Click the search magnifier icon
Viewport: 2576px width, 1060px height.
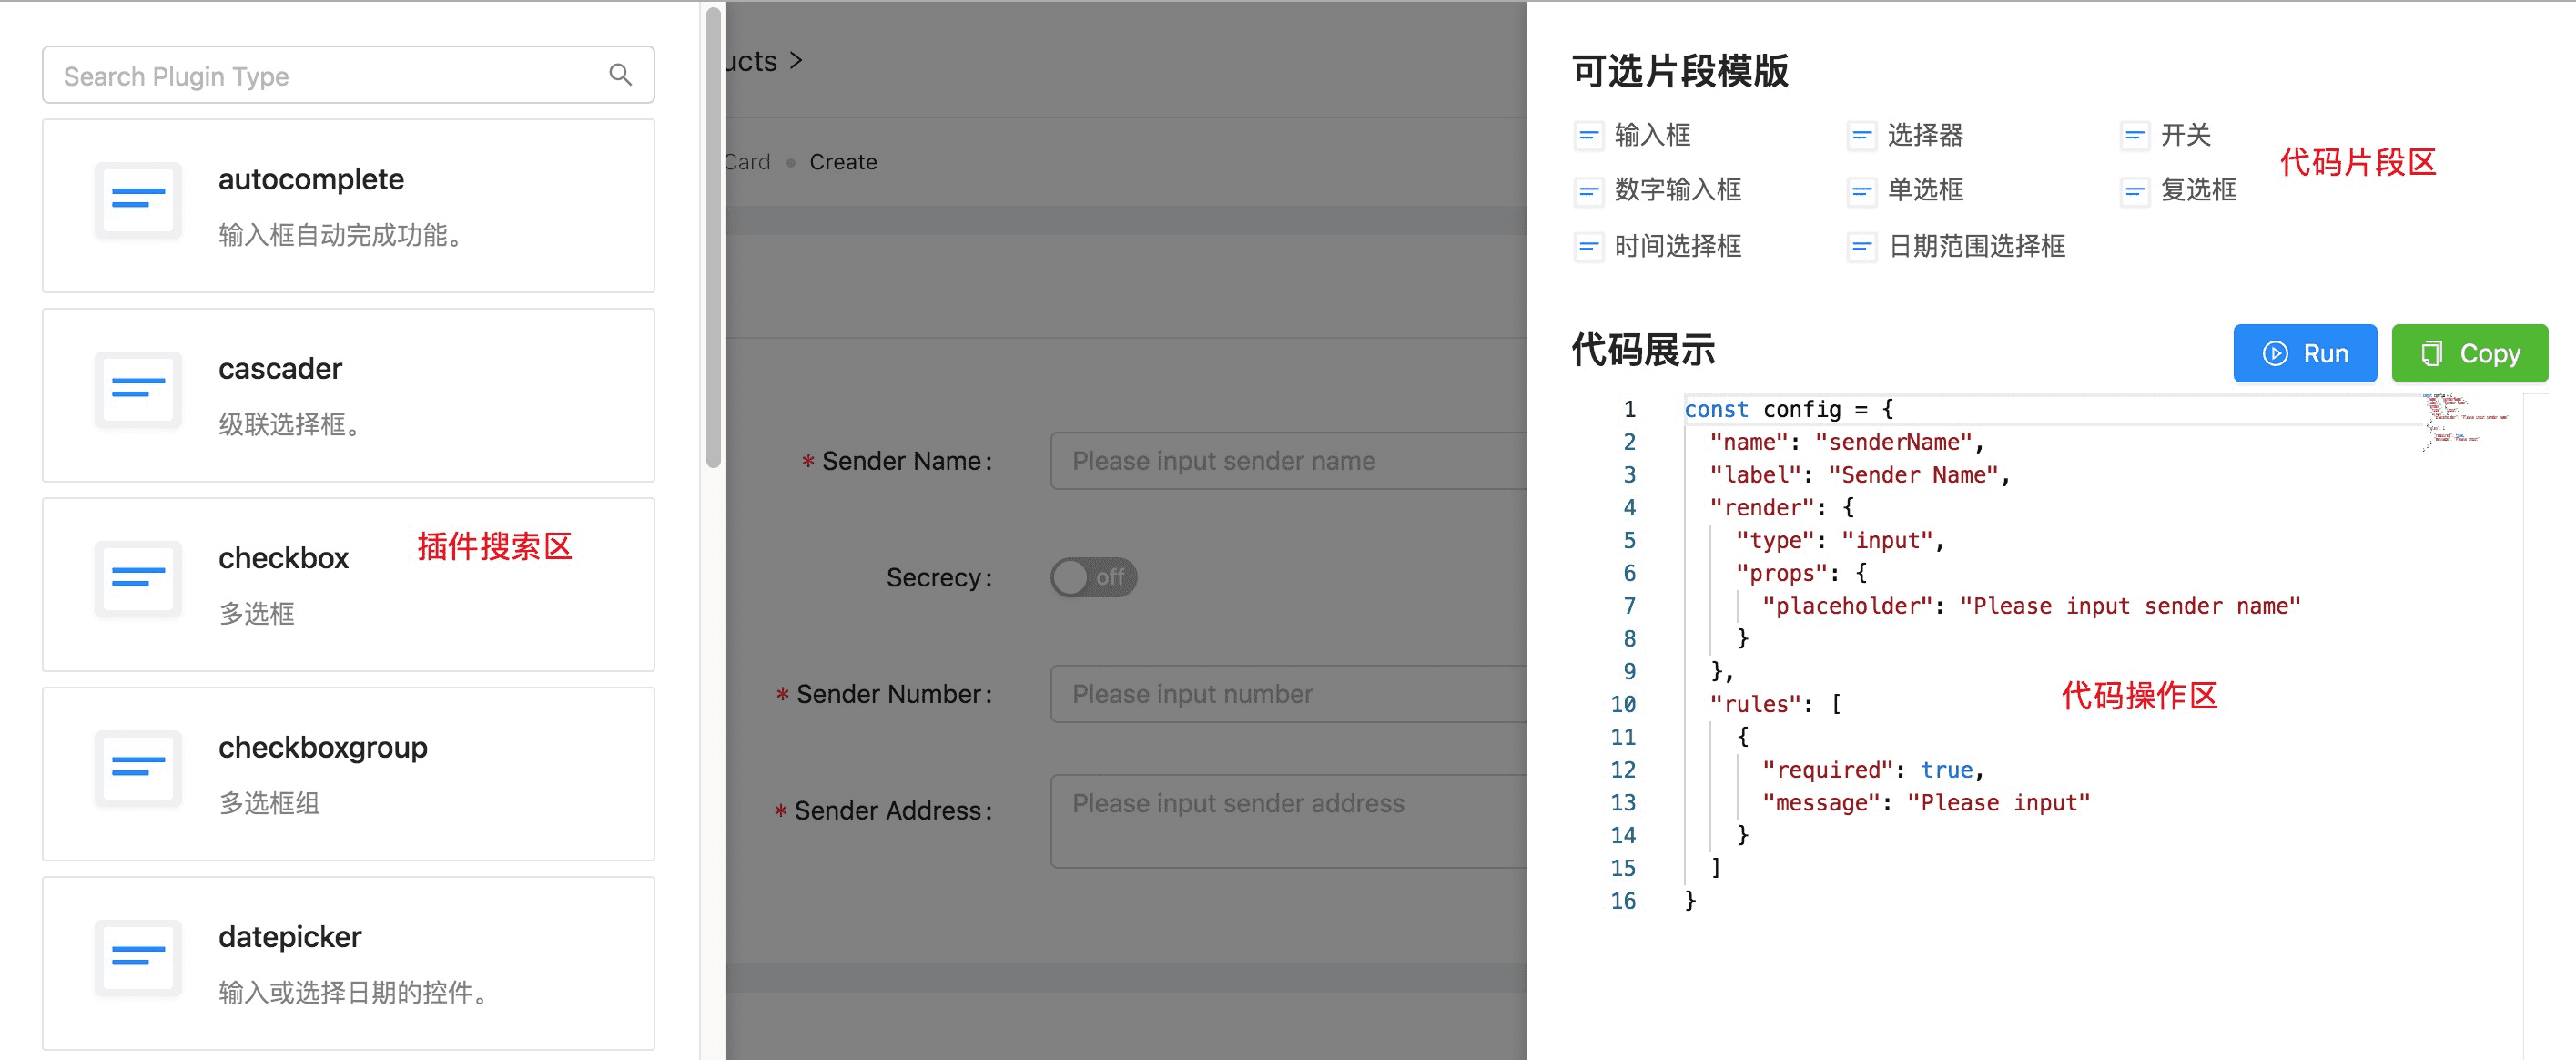620,75
